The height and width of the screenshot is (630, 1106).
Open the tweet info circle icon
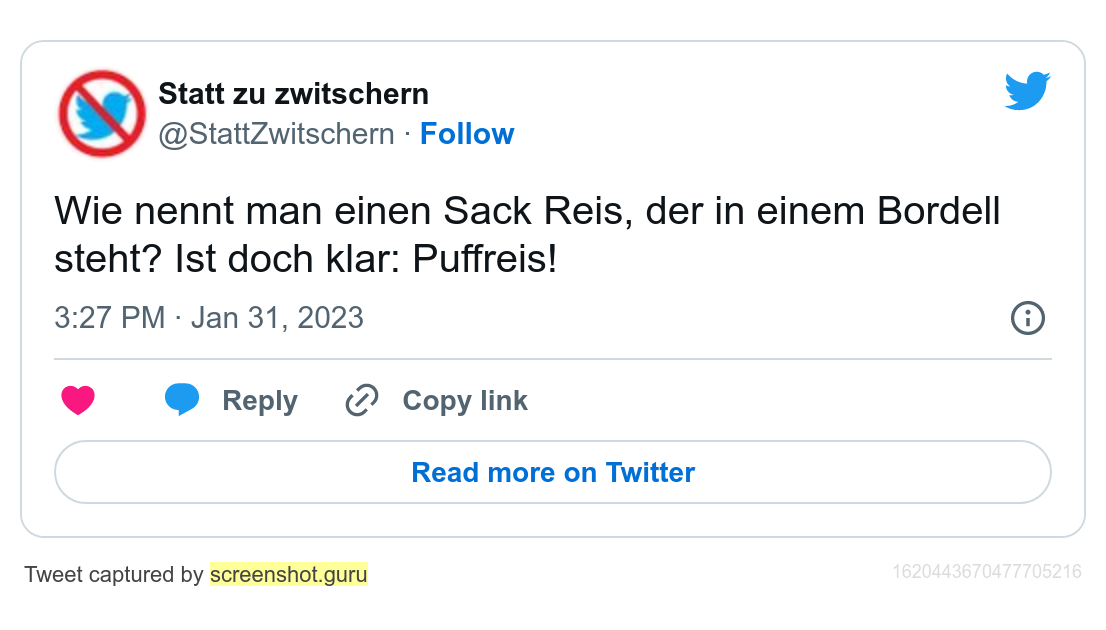point(1027,318)
